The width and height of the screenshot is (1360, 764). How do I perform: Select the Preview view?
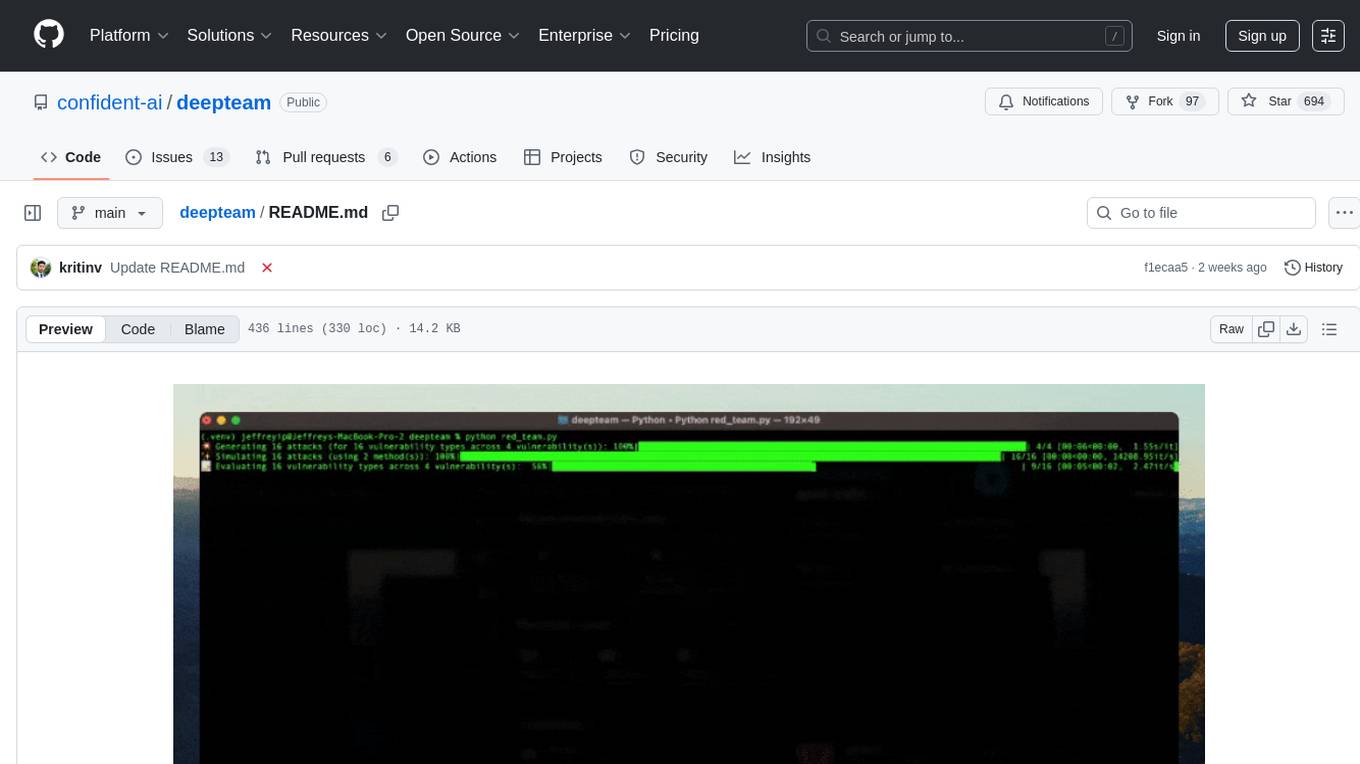tap(66, 329)
